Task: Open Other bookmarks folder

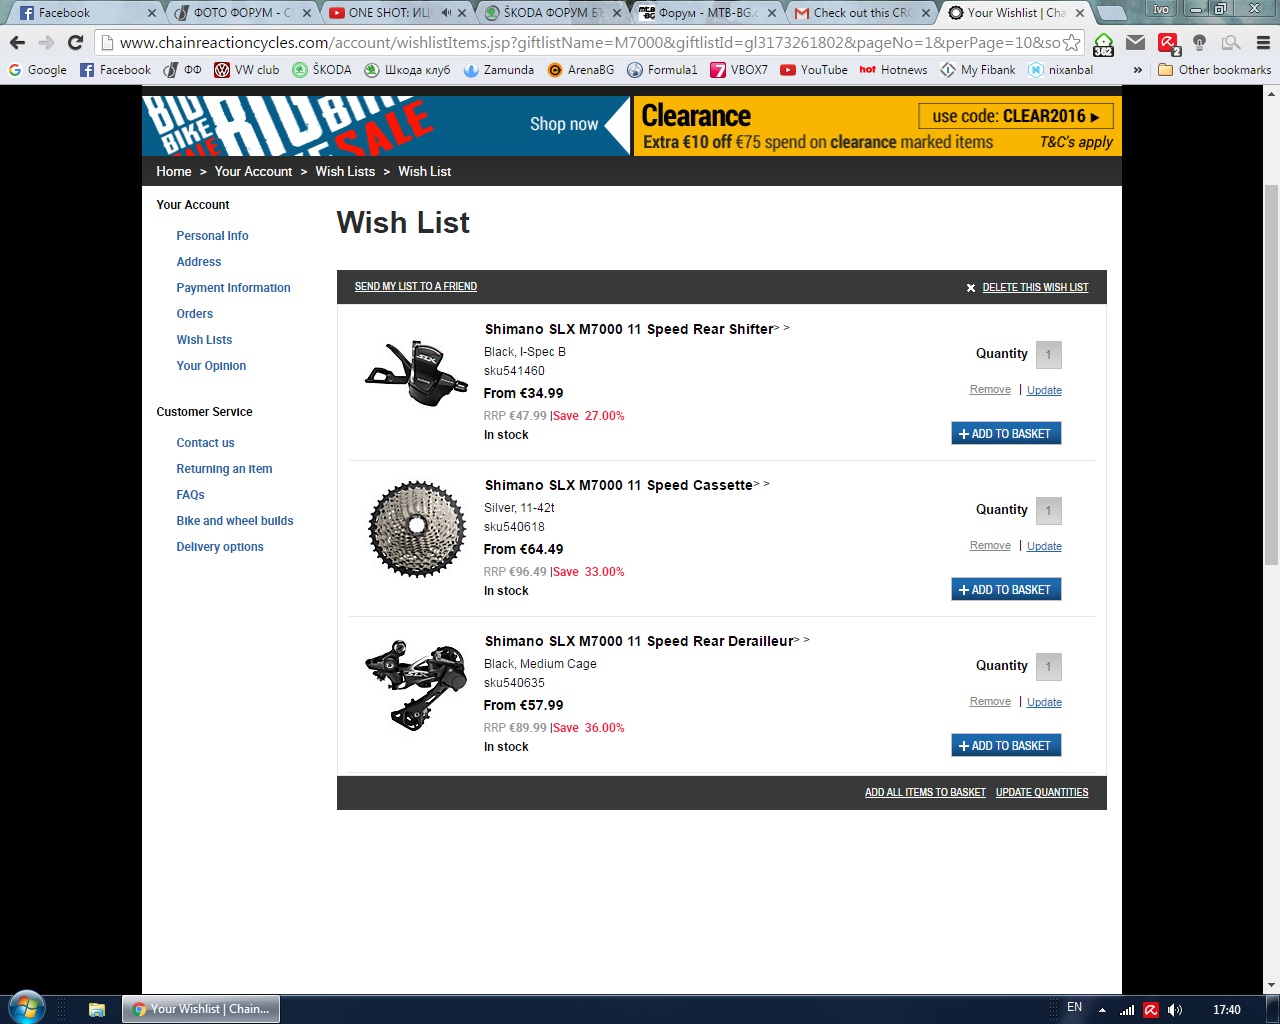Action: click(1214, 70)
